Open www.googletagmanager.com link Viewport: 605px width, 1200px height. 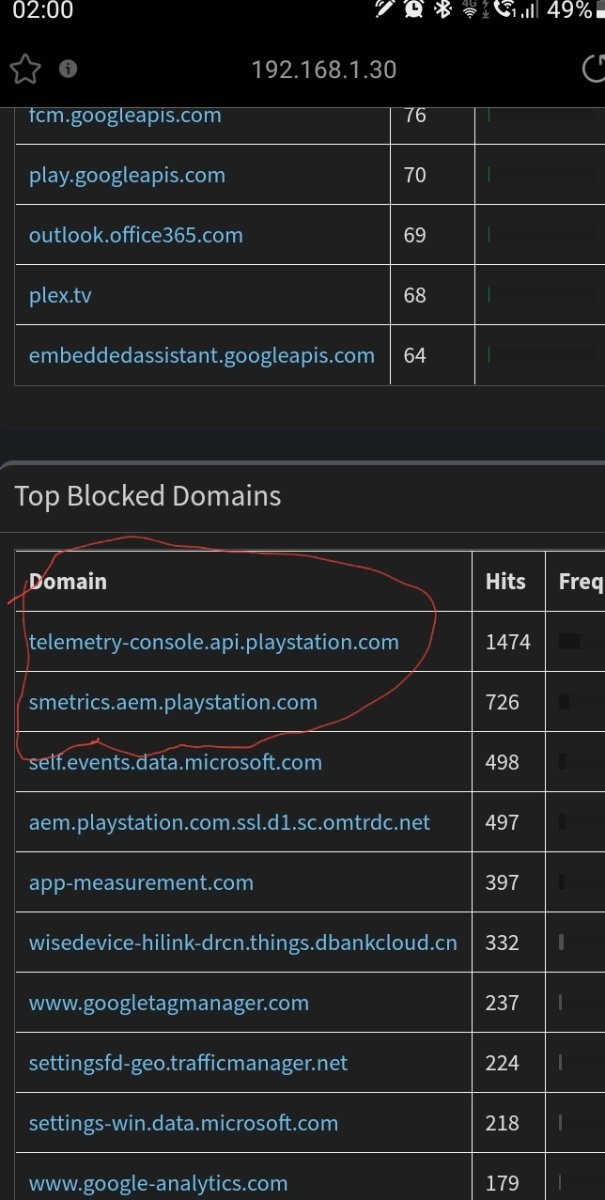(169, 1003)
